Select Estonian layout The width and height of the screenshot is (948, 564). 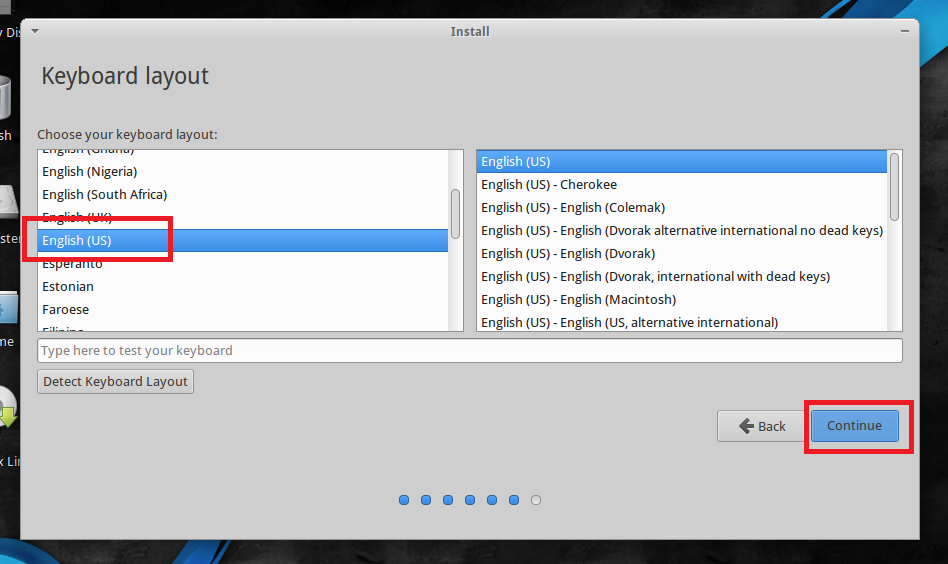[x=242, y=287]
